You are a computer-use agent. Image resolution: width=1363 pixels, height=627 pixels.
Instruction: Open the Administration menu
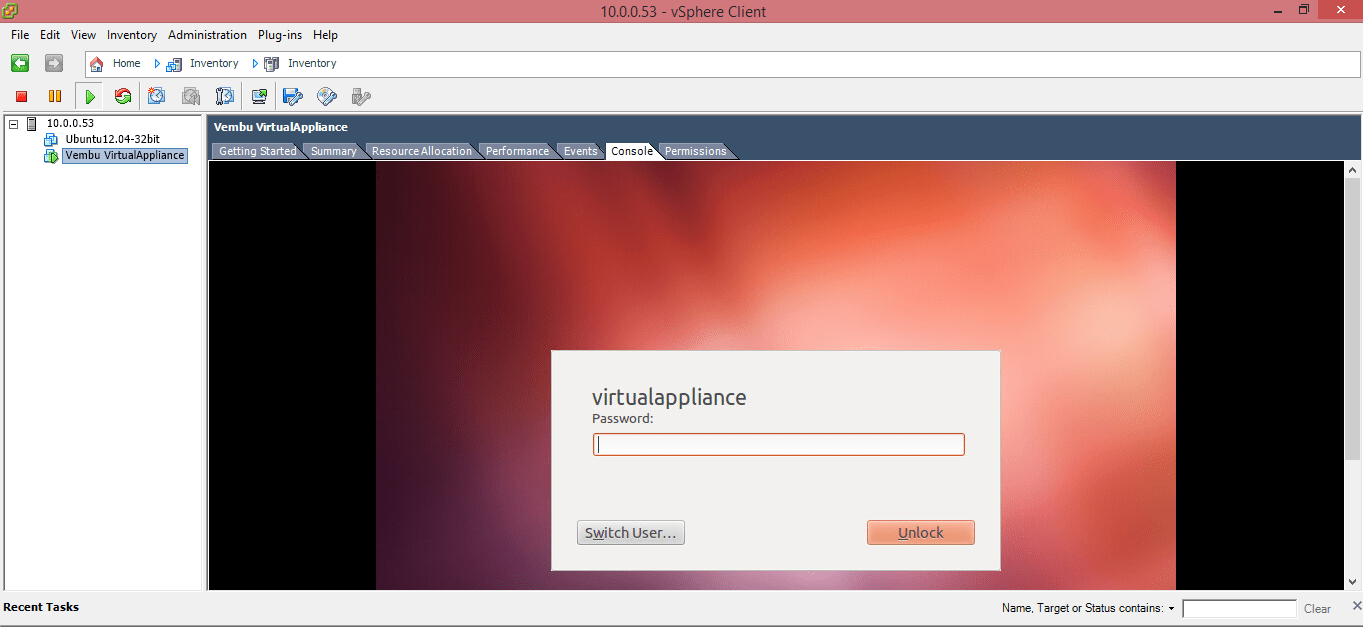(x=207, y=34)
